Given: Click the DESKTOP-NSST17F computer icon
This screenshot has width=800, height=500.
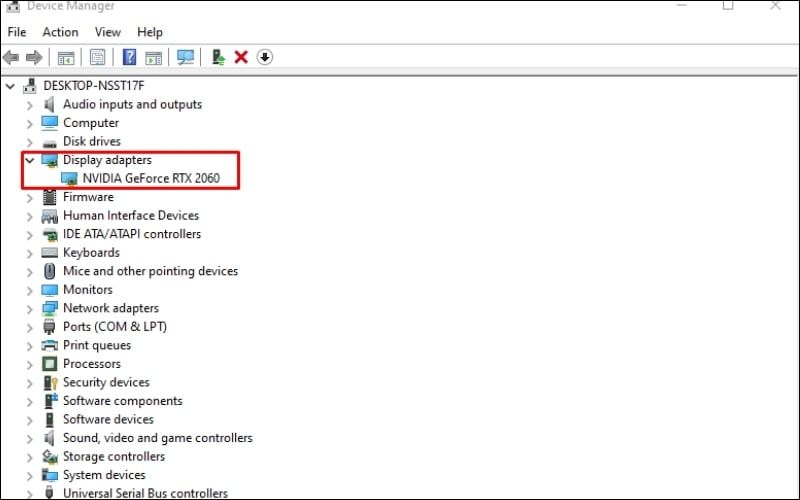Looking at the screenshot, I should [x=30, y=86].
